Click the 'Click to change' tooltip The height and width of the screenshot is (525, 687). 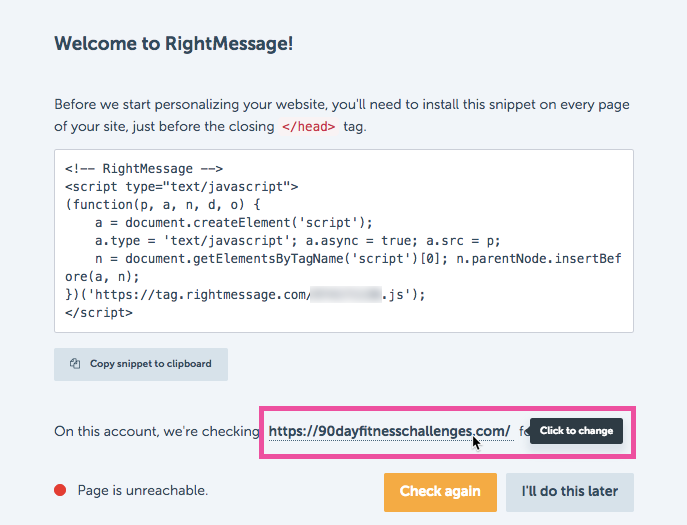[576, 431]
